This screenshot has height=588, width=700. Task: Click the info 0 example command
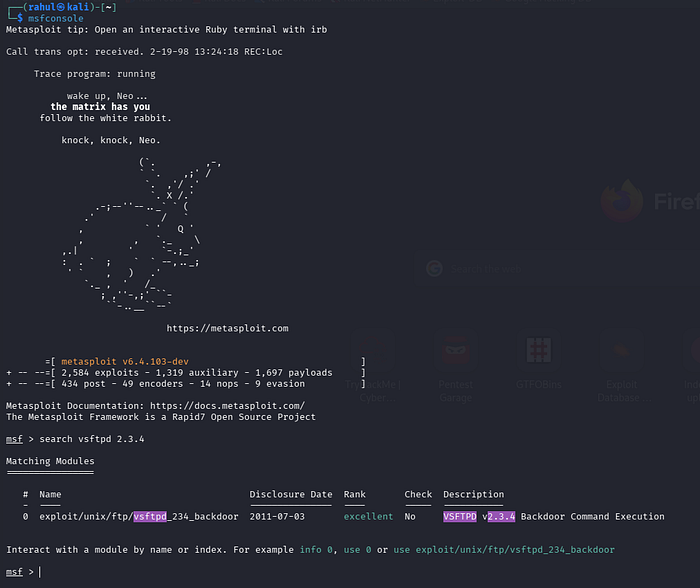click(316, 550)
